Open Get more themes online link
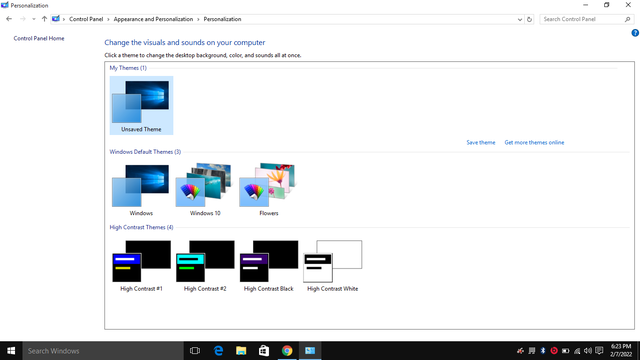 [534, 142]
